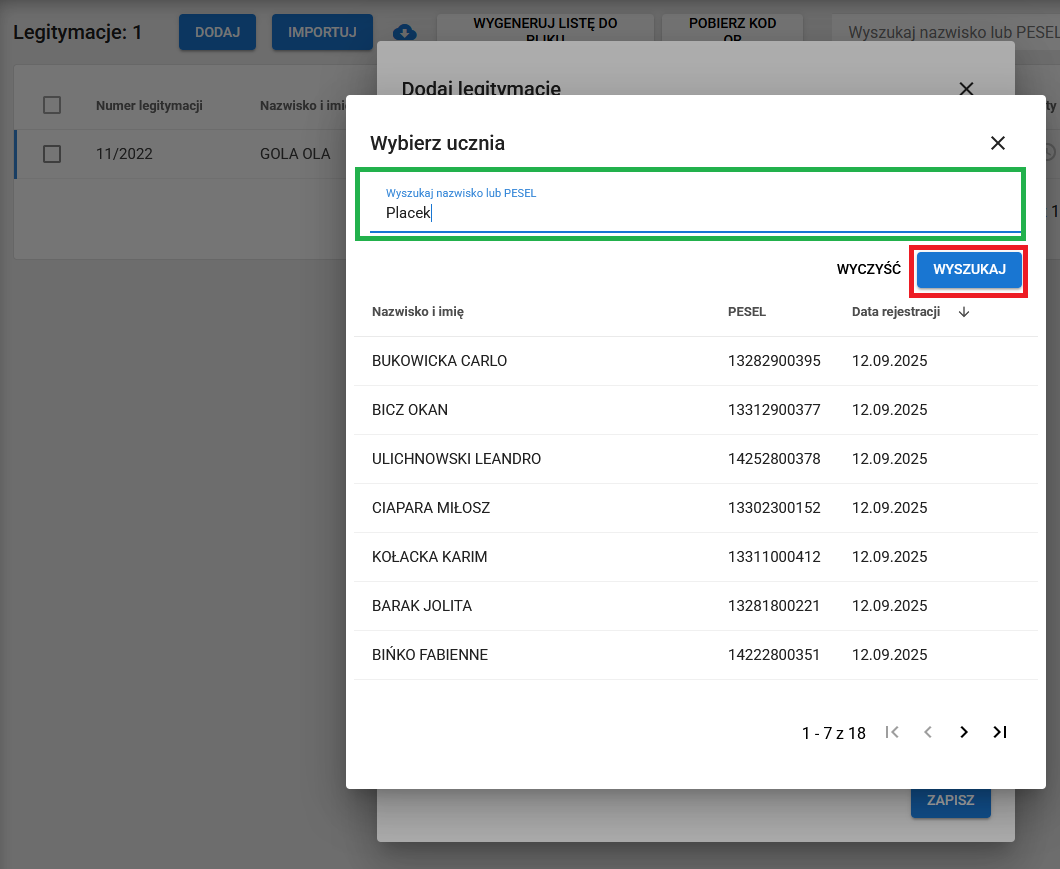Click the ZAPISZ save button
1060x869 pixels.
point(950,801)
